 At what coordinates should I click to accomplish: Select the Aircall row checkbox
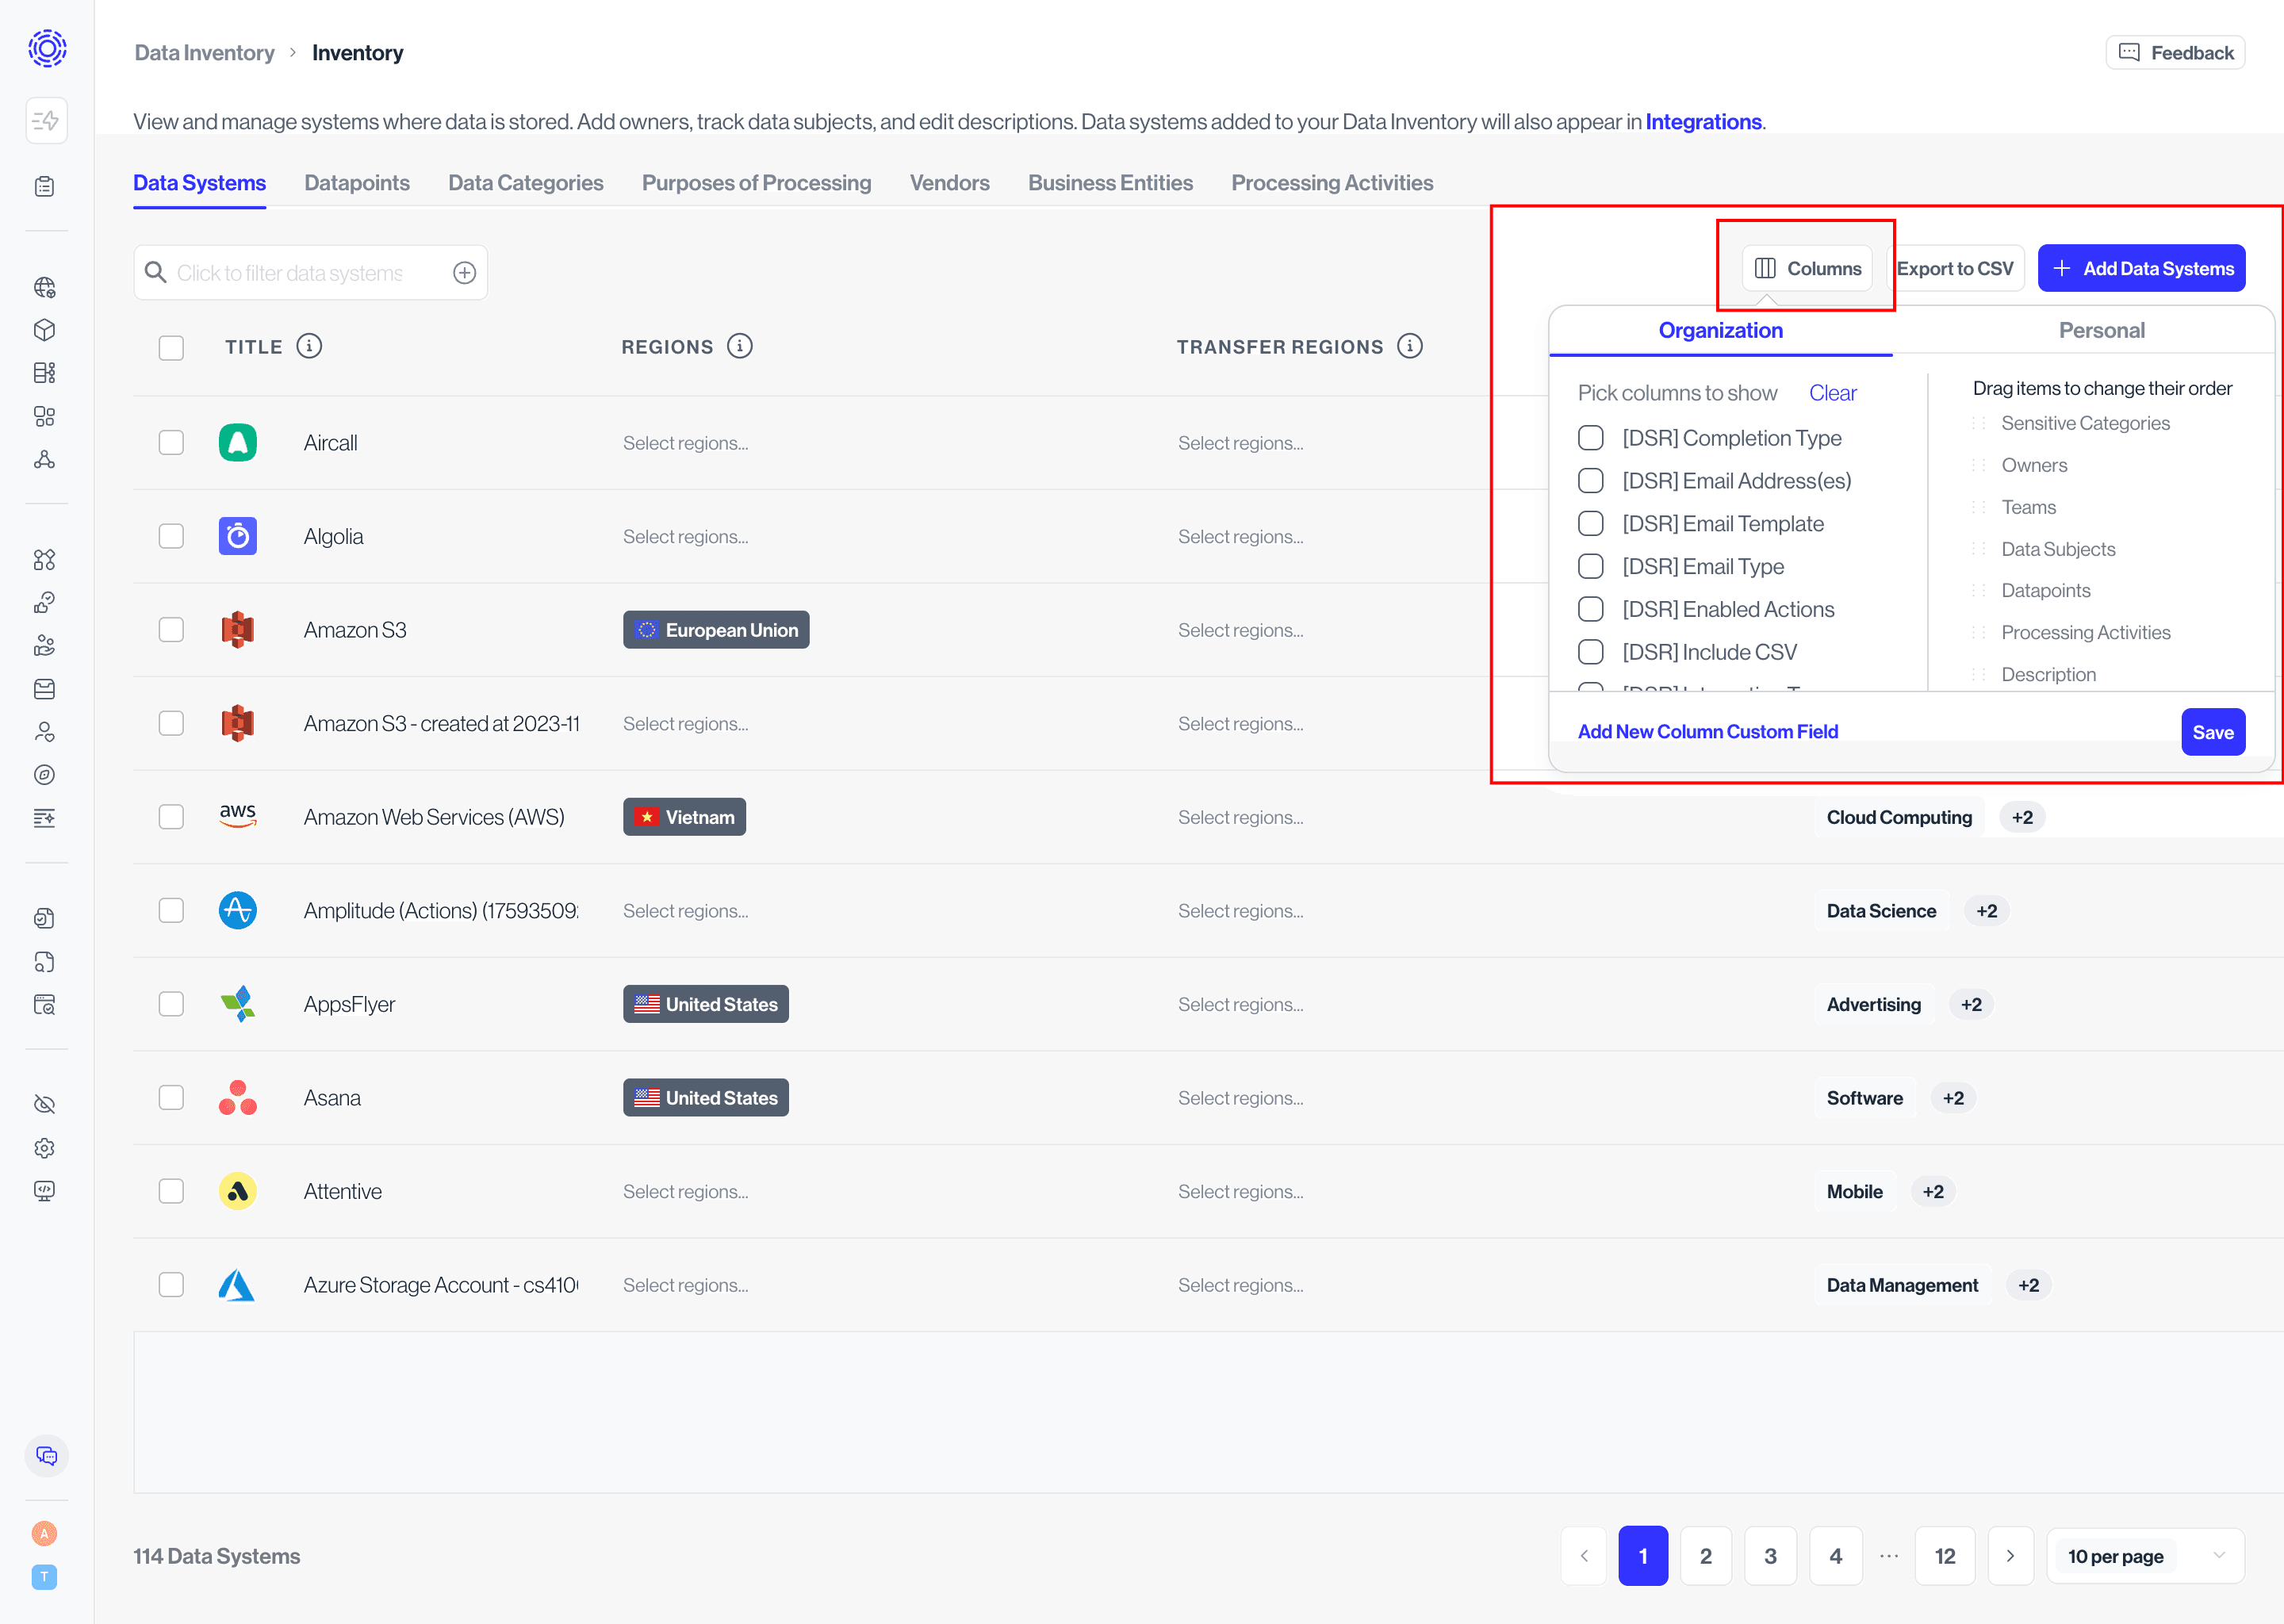point(172,443)
